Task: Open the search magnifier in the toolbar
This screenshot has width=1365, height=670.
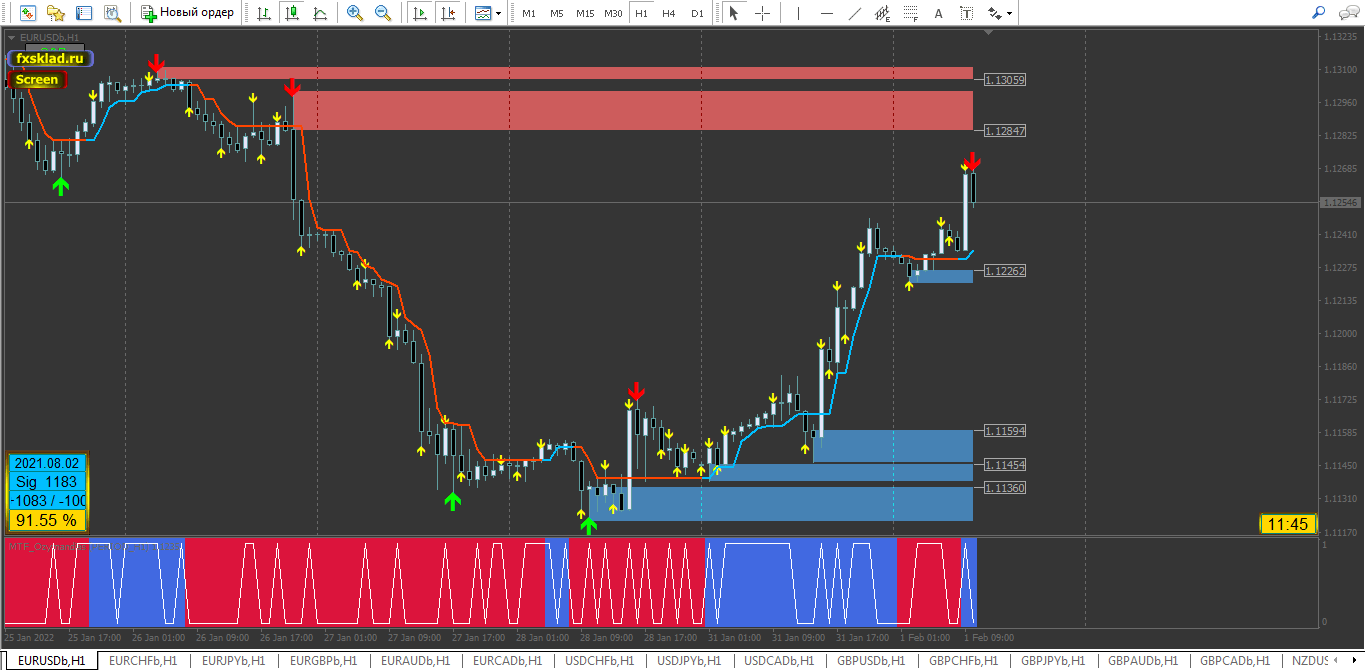Action: [x=1319, y=13]
